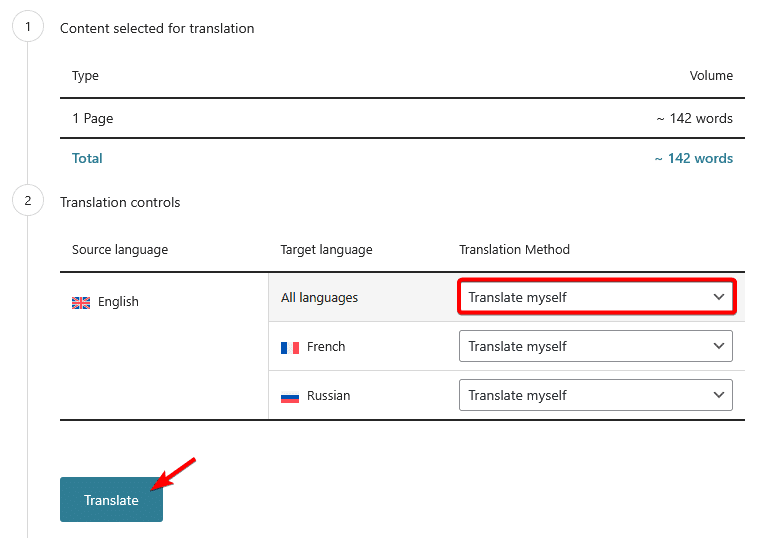768x547 pixels.
Task: Select the 1 Page row entry
Action: click(93, 118)
